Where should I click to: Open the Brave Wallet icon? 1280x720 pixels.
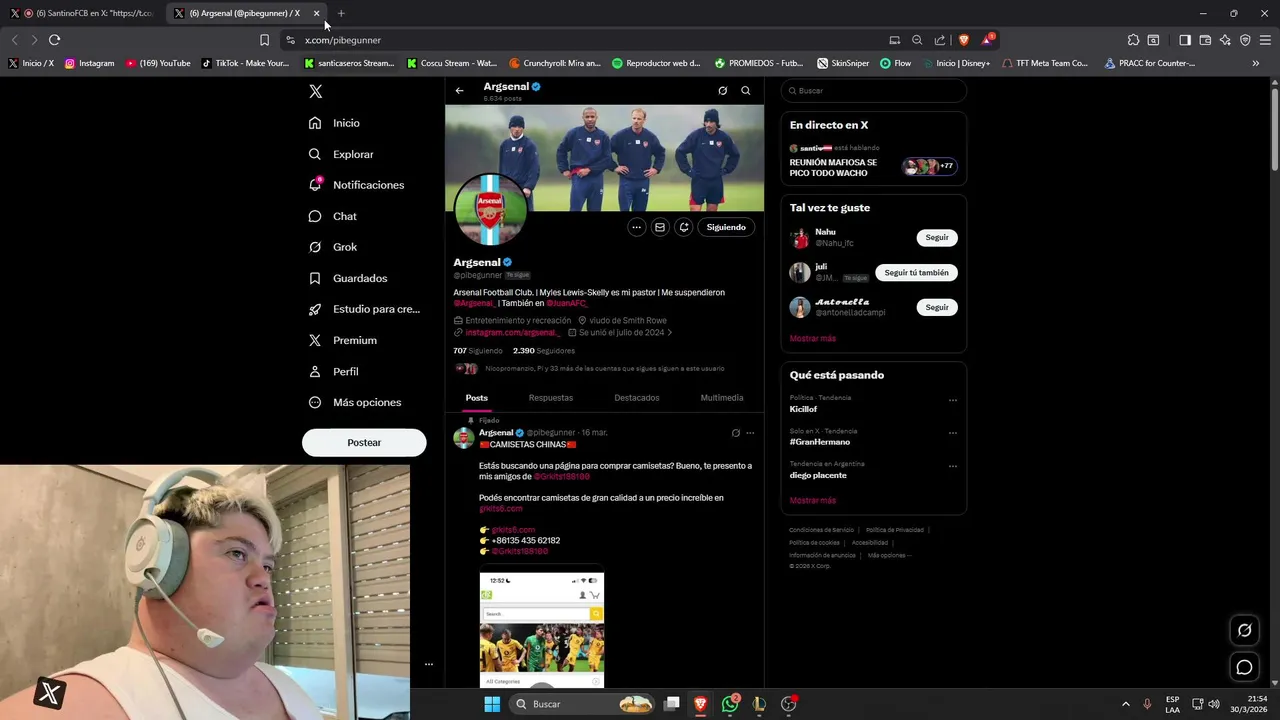tap(1205, 40)
